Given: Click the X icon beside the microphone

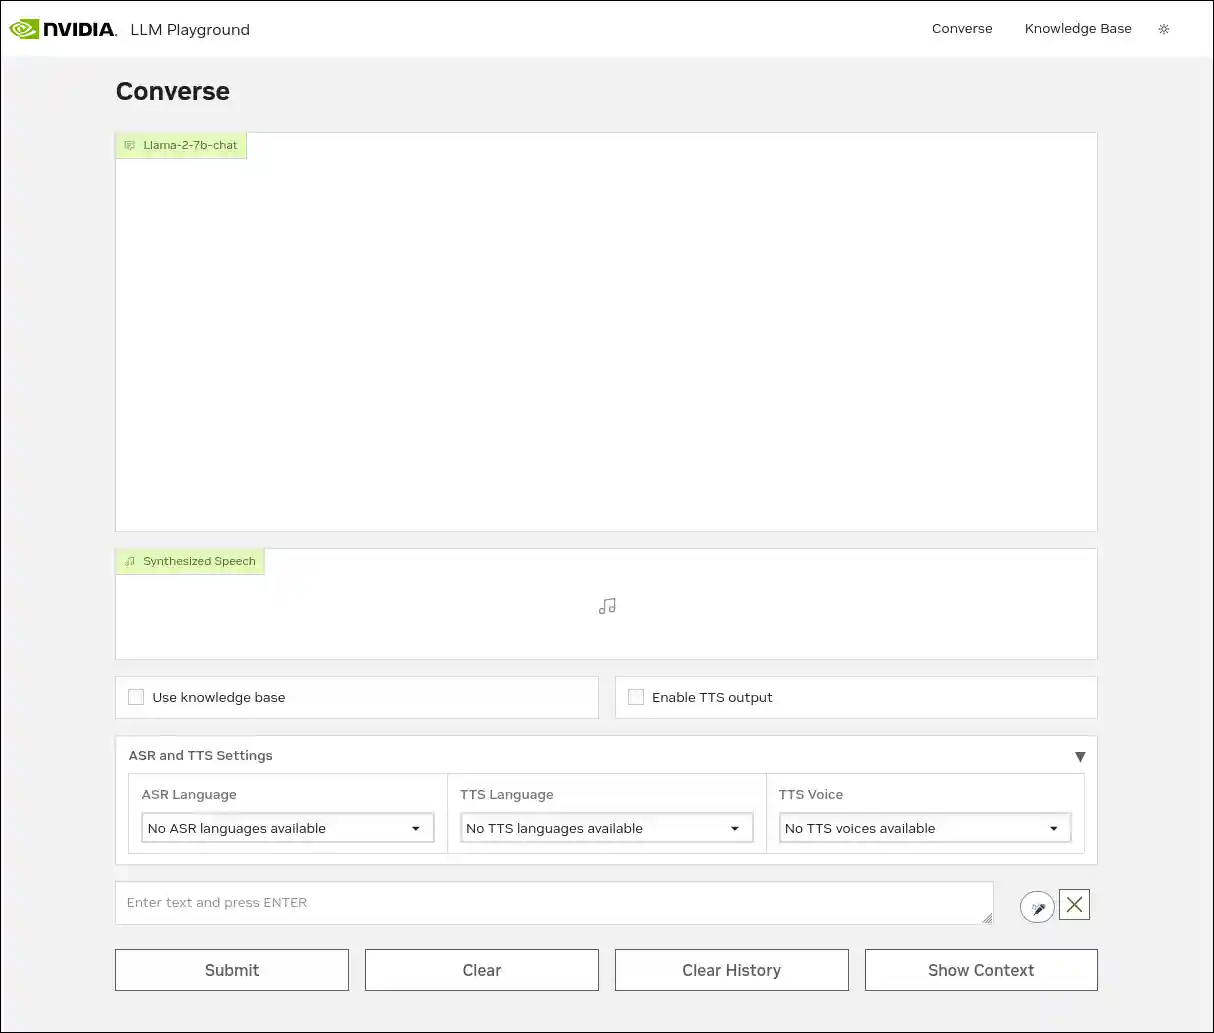Looking at the screenshot, I should pos(1074,904).
